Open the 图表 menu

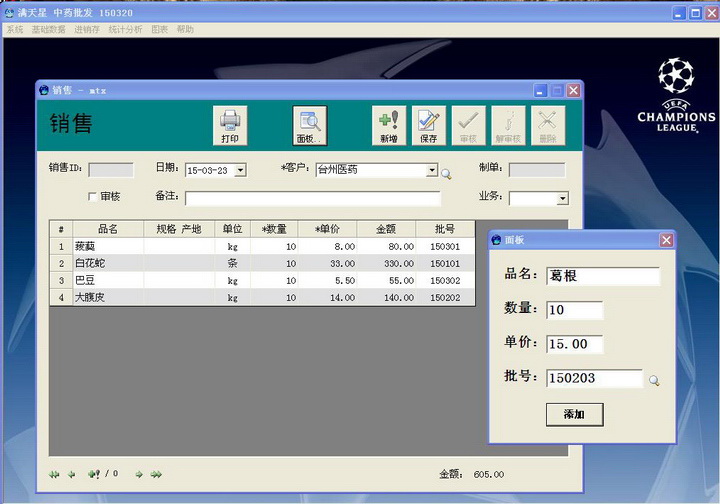159,29
